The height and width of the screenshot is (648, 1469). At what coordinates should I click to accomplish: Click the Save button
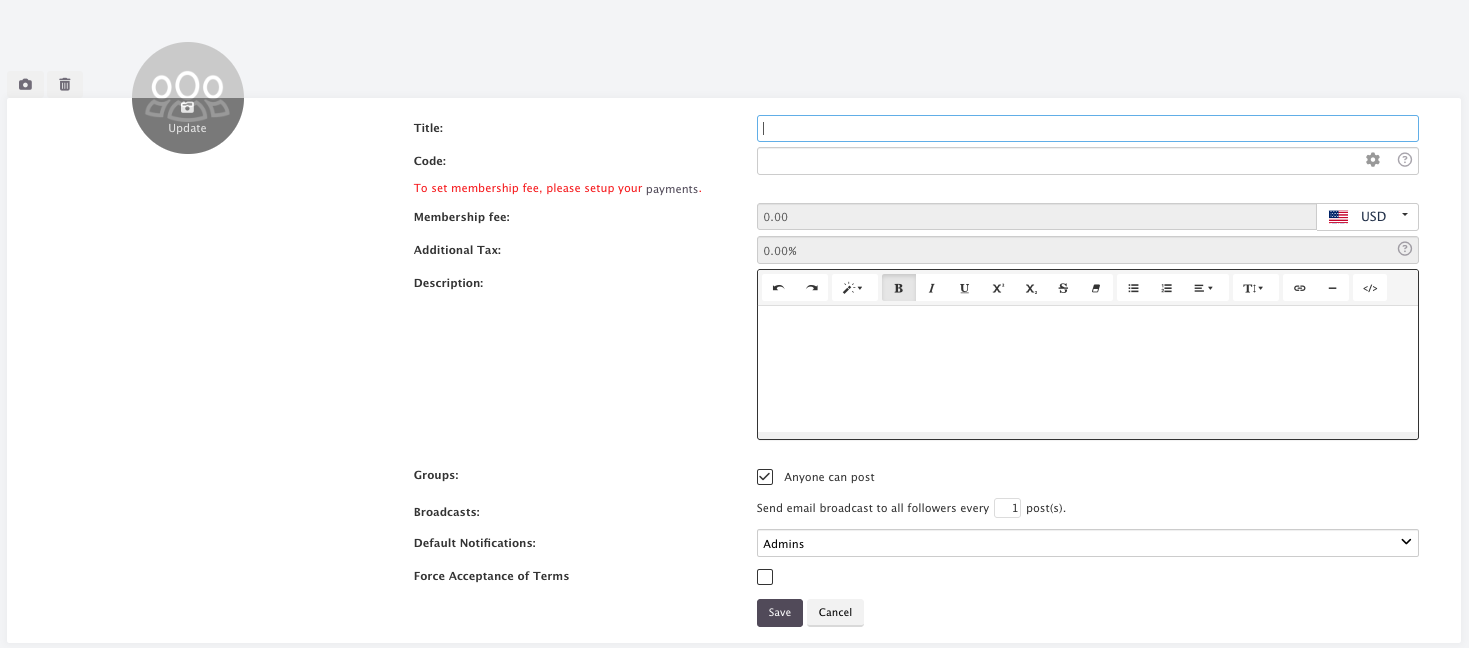pyautogui.click(x=779, y=613)
